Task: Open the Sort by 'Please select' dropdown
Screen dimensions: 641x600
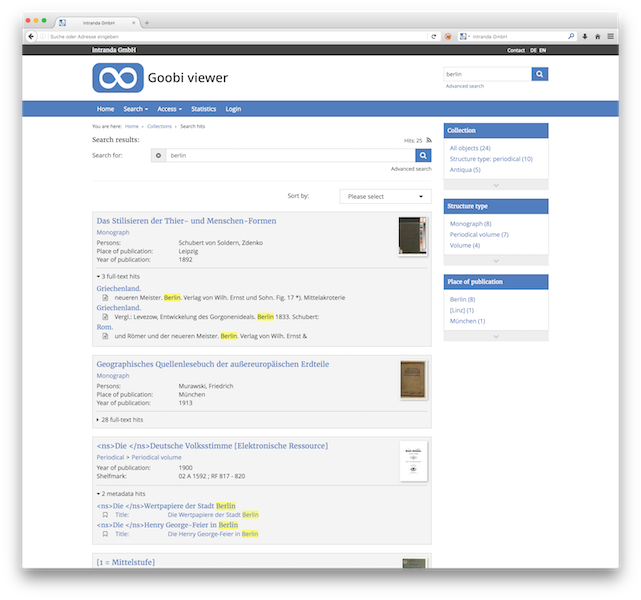Action: click(x=385, y=197)
